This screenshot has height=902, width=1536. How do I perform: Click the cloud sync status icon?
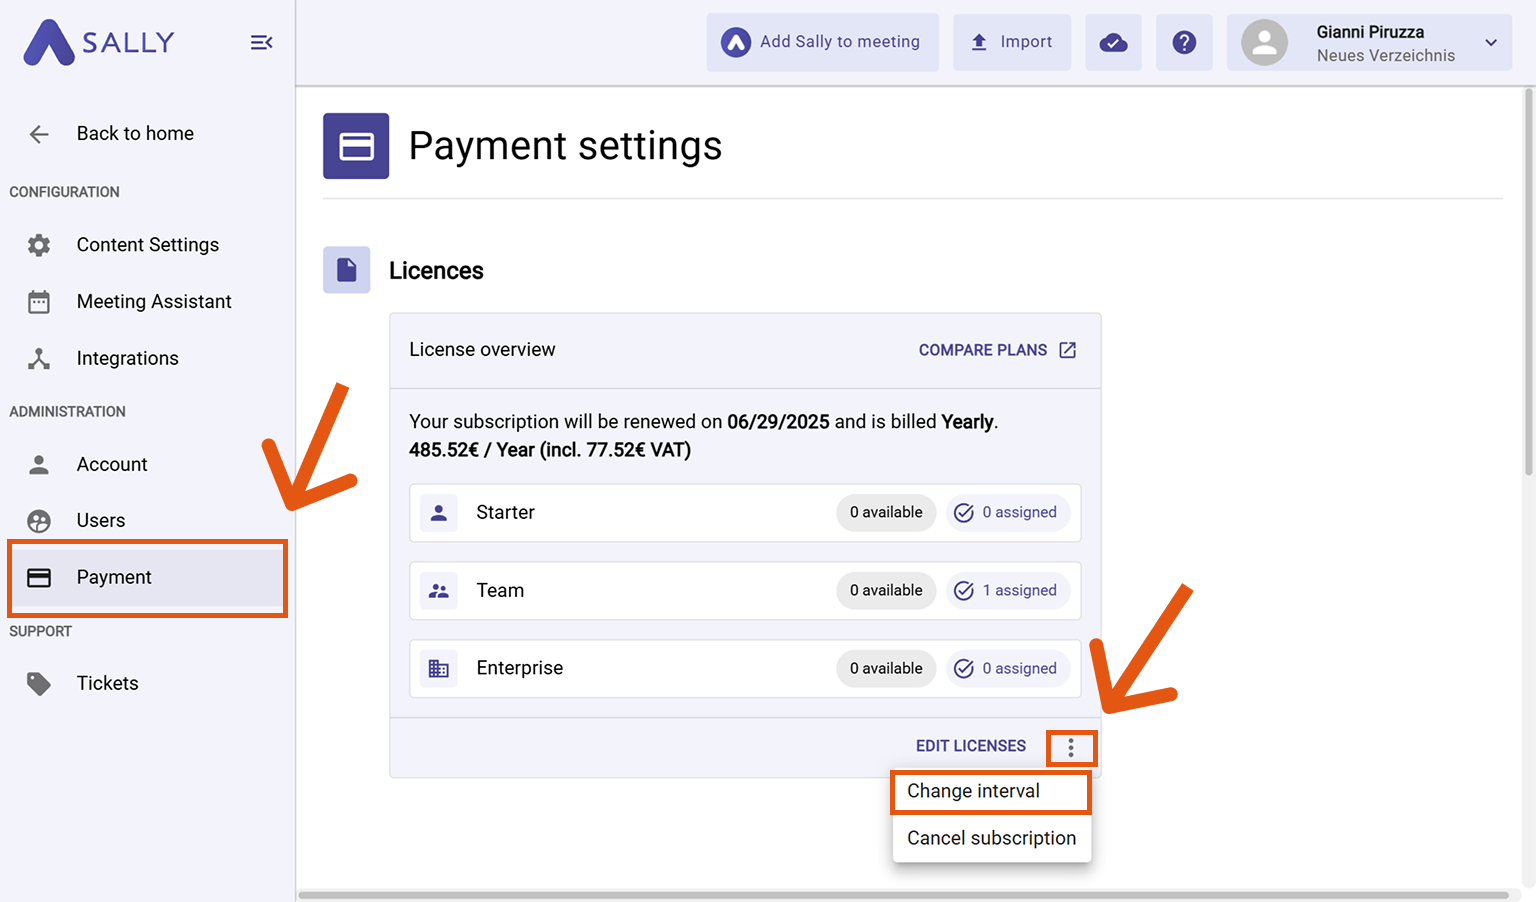1113,42
